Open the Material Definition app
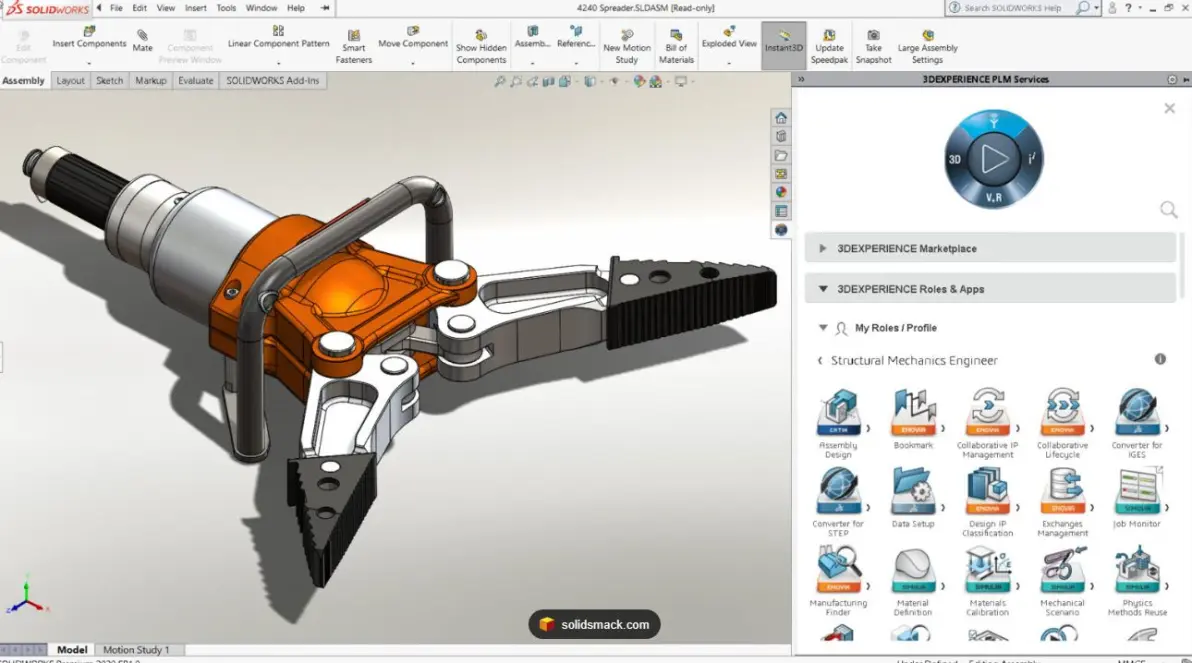This screenshot has width=1192, height=663. coord(912,581)
